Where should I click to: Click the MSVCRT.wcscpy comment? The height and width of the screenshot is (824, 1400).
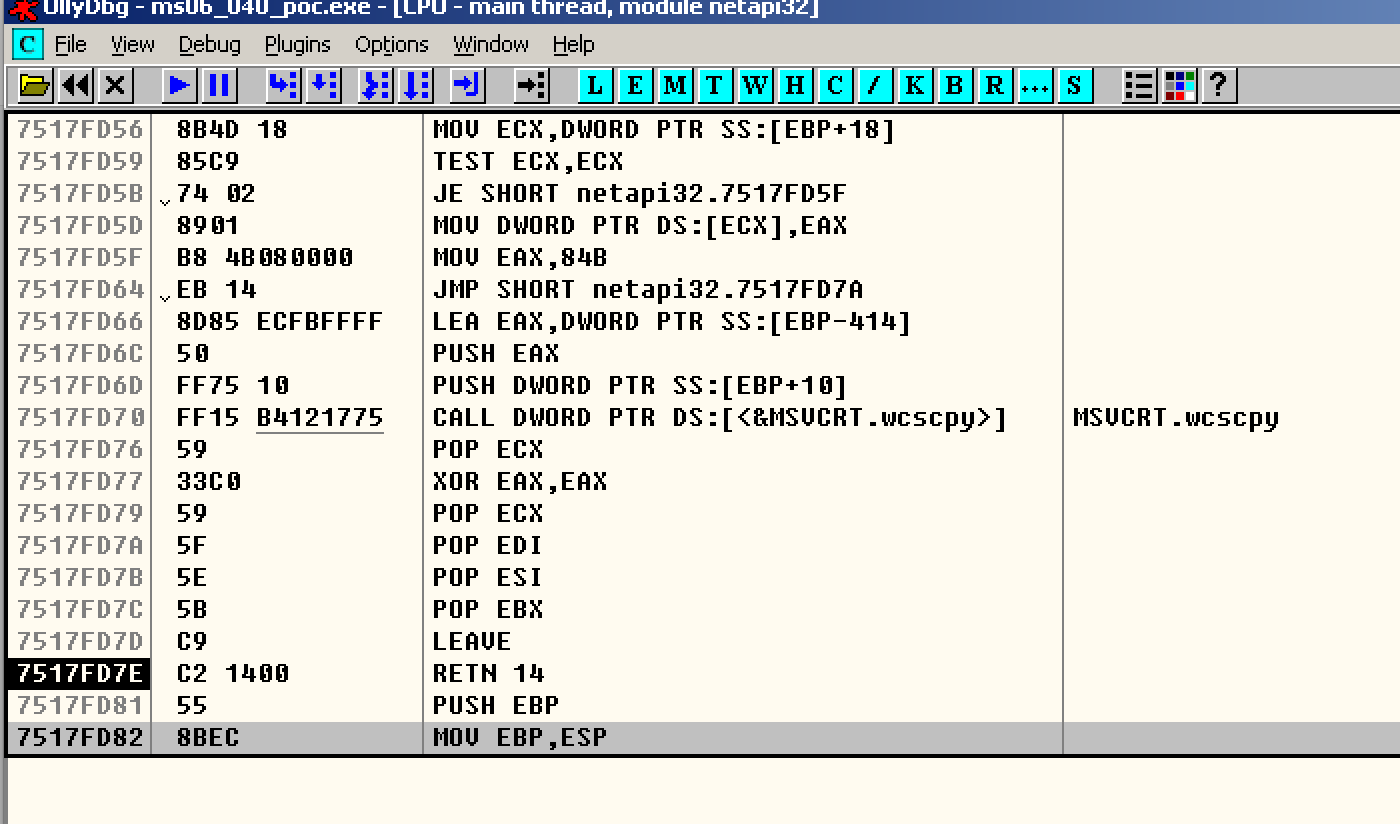1175,417
